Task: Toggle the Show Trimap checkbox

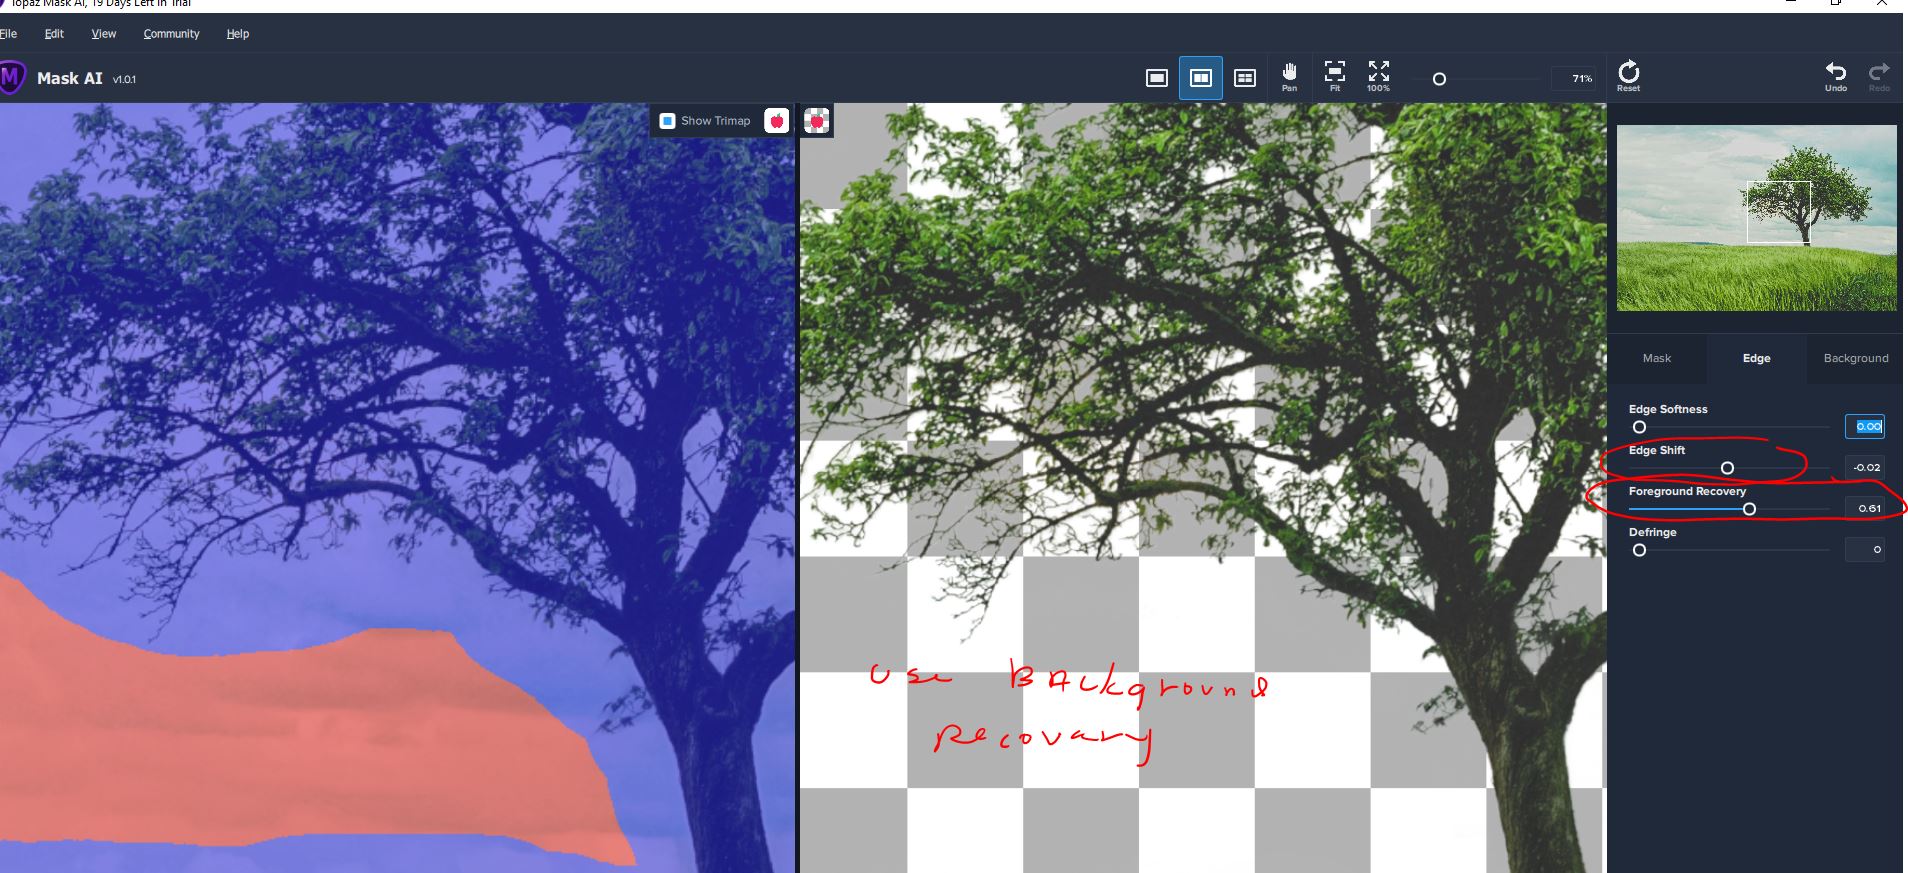Action: point(668,121)
